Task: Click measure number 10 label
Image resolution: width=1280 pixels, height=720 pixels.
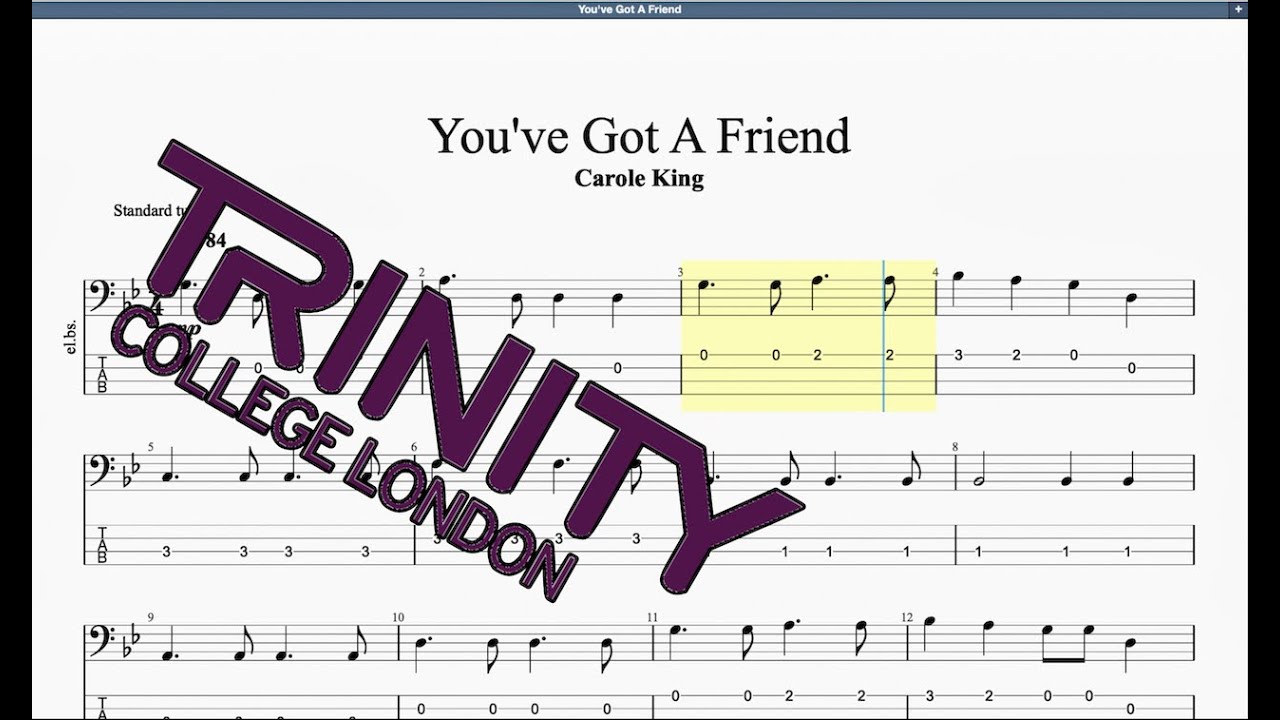Action: [398, 617]
